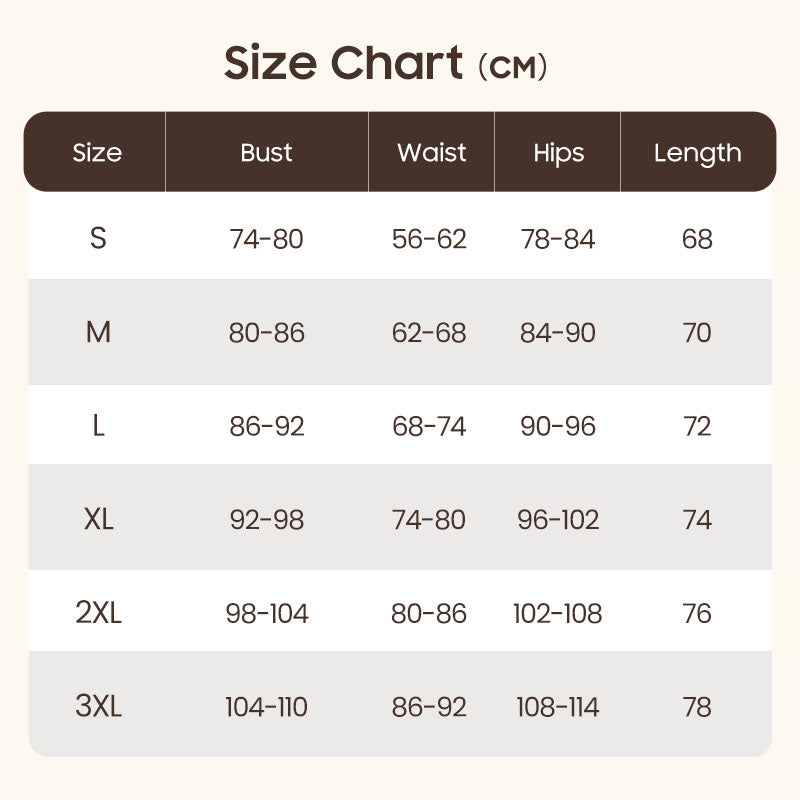Click the L size row label
Screen dimensions: 800x800
coord(98,426)
